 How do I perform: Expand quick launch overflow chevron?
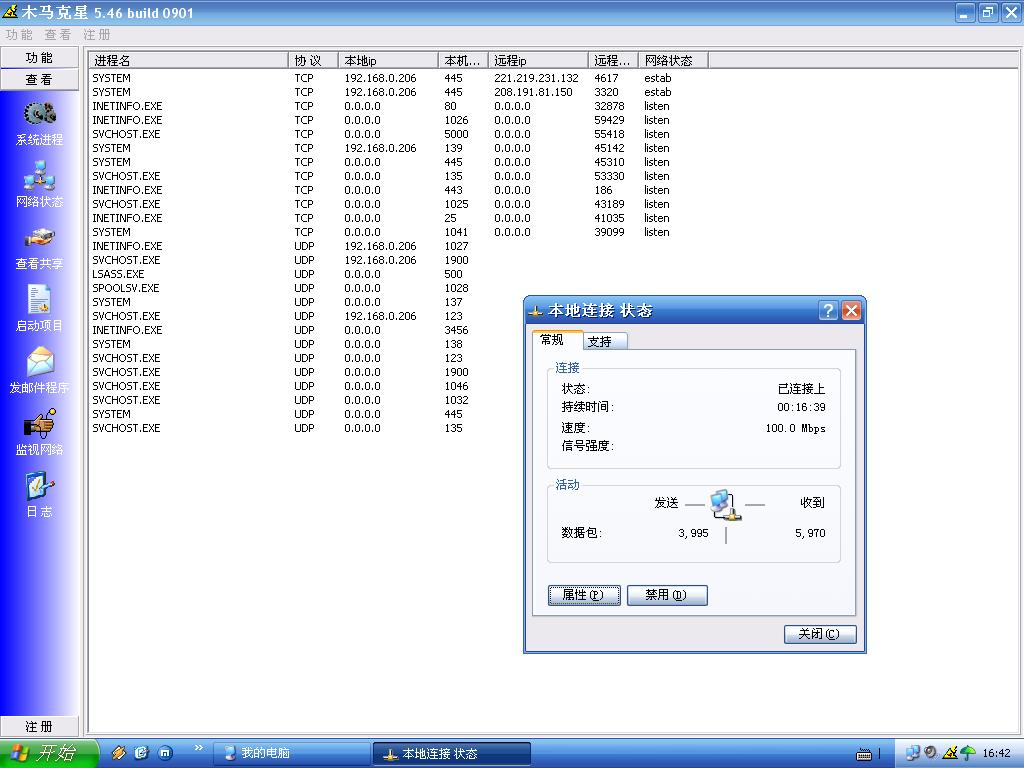[199, 748]
